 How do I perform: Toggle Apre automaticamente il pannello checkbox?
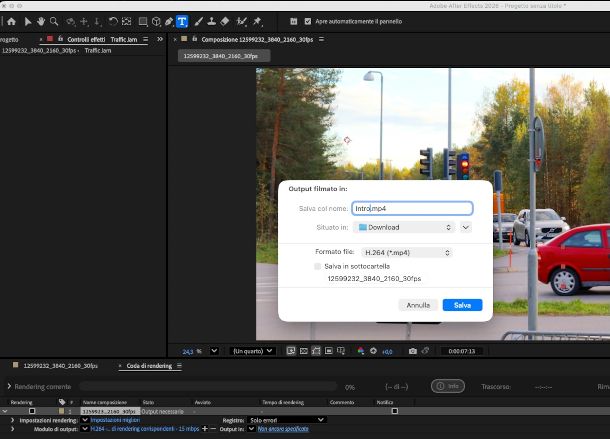pyautogui.click(x=308, y=21)
